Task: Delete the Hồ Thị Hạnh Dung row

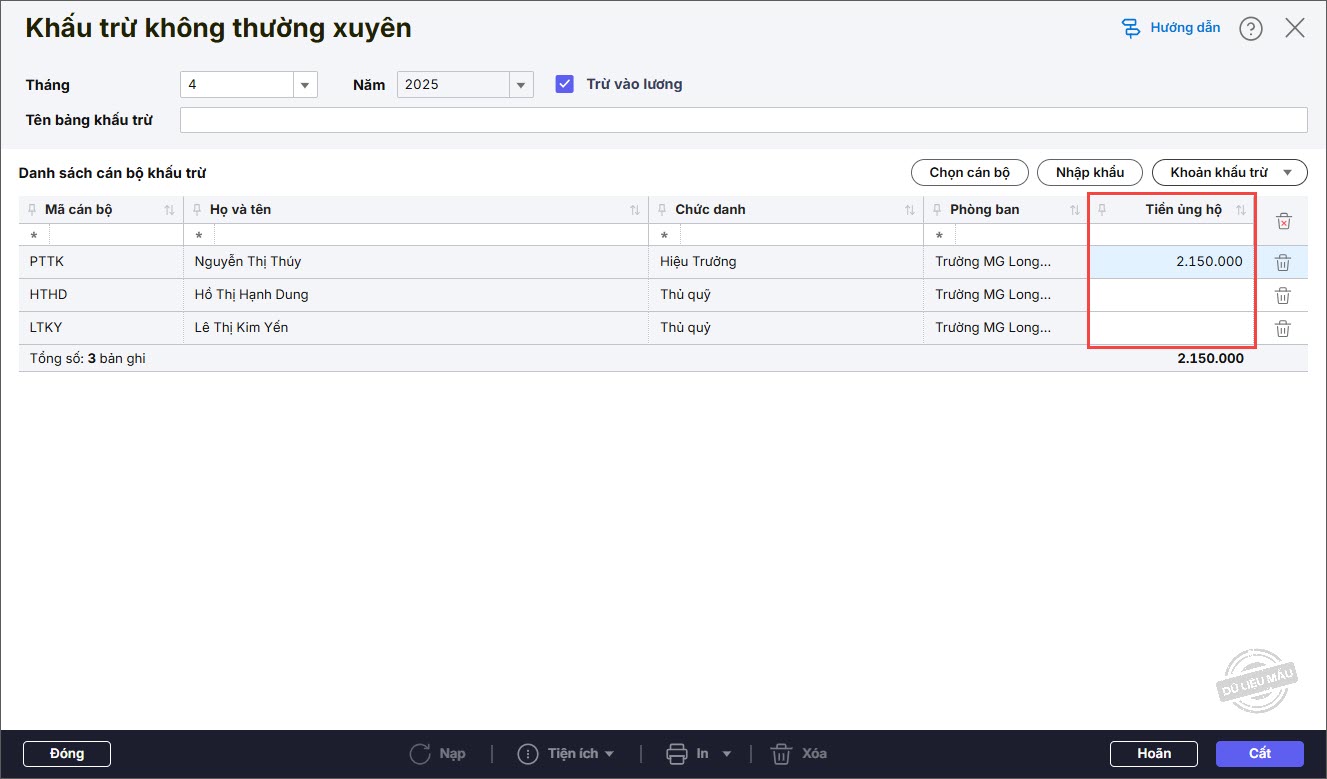Action: tap(1283, 296)
